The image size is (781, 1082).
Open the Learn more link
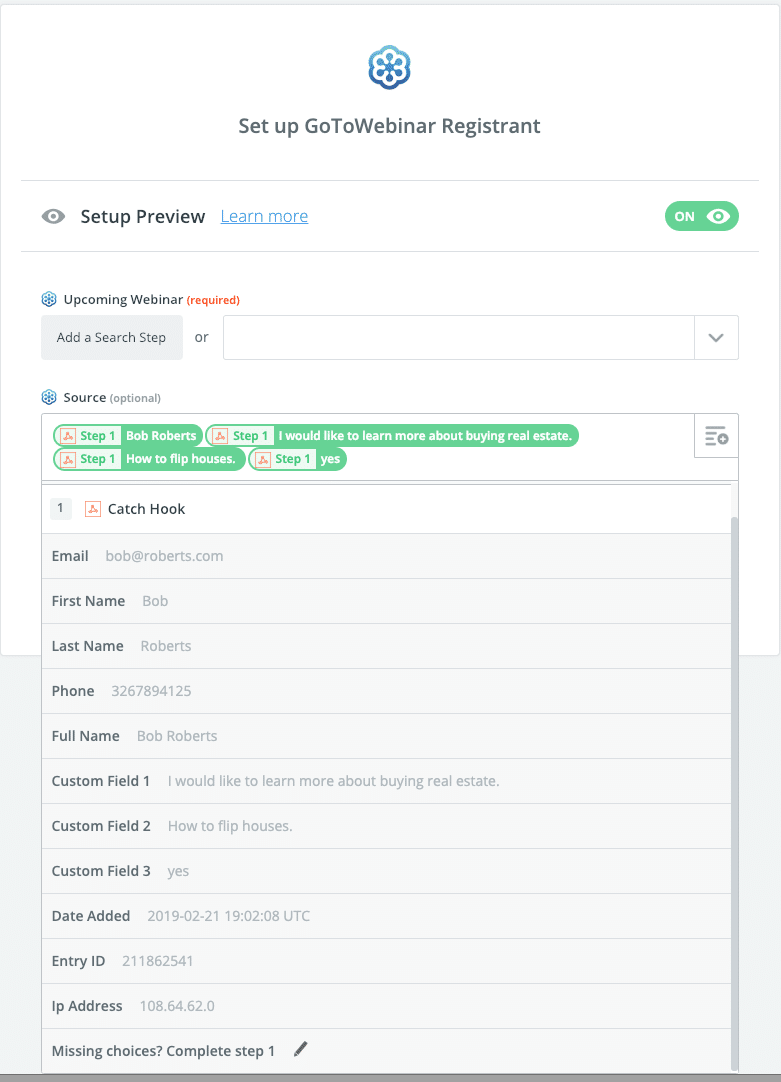(264, 217)
